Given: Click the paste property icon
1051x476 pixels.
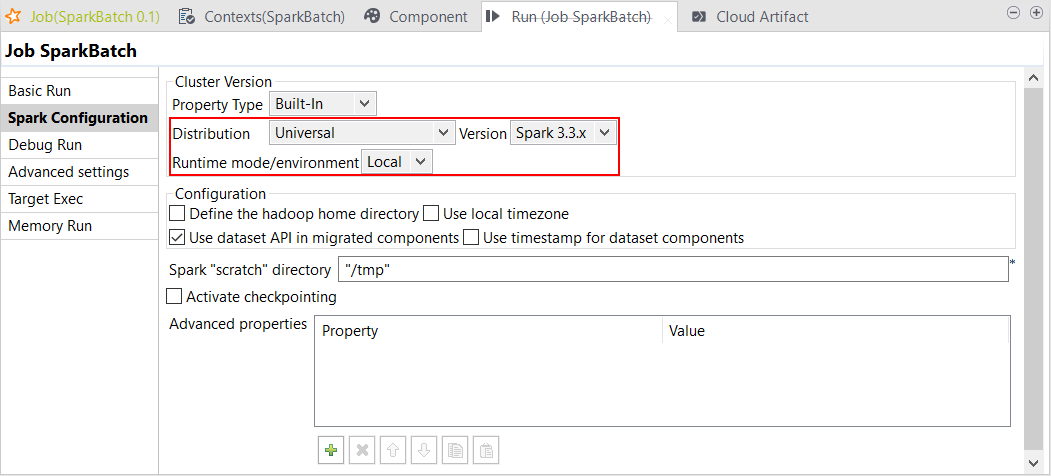Looking at the screenshot, I should pos(485,450).
